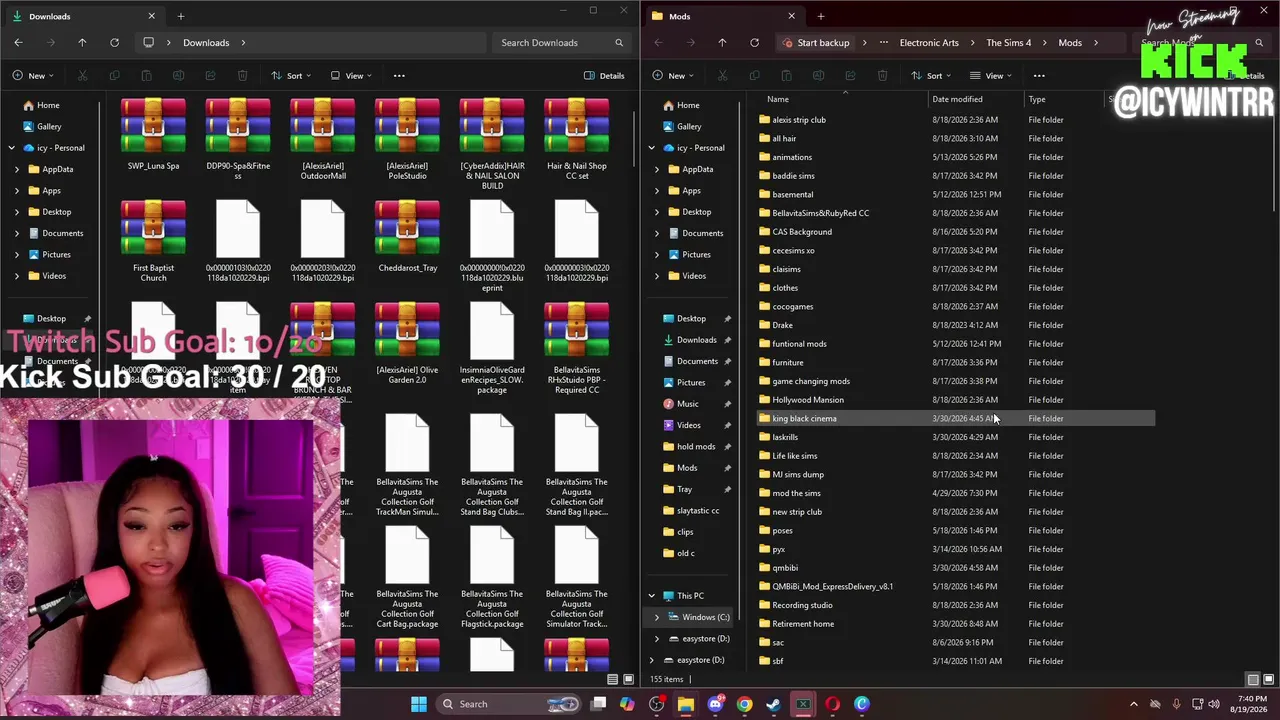1280x720 pixels.
Task: Open File Explorer from the taskbar
Action: point(686,704)
